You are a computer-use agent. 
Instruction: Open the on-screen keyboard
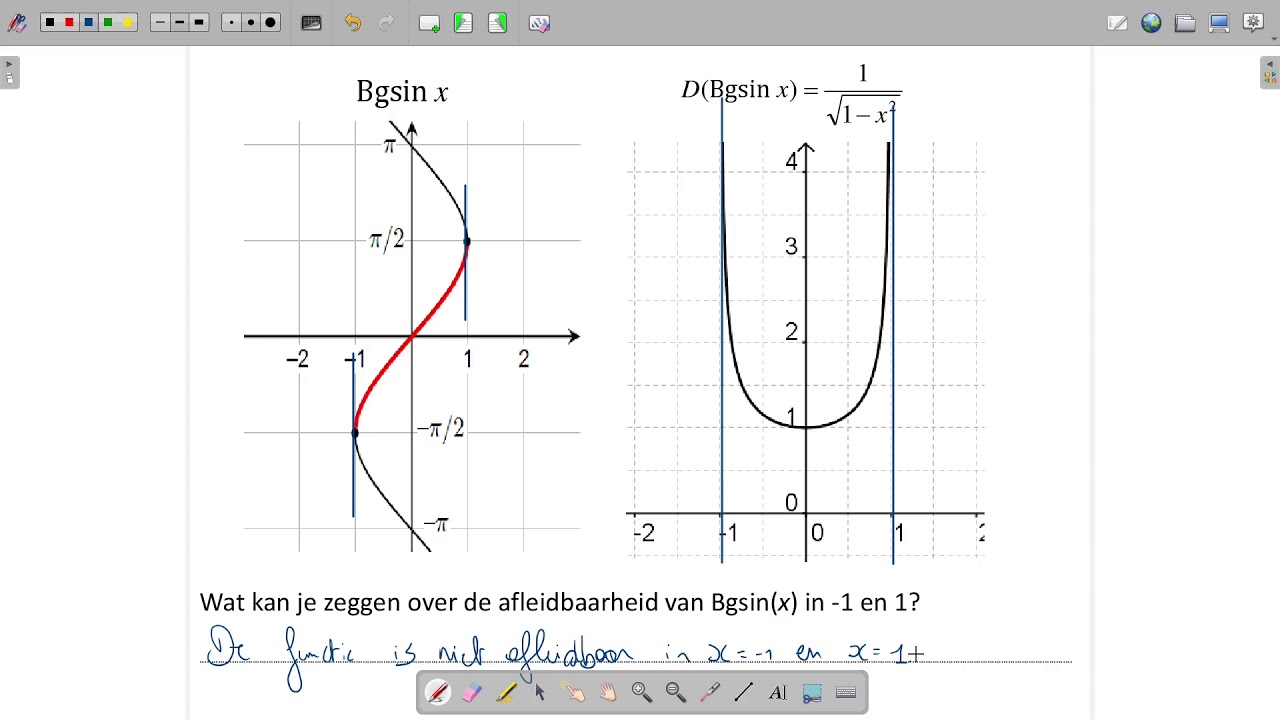[x=846, y=692]
